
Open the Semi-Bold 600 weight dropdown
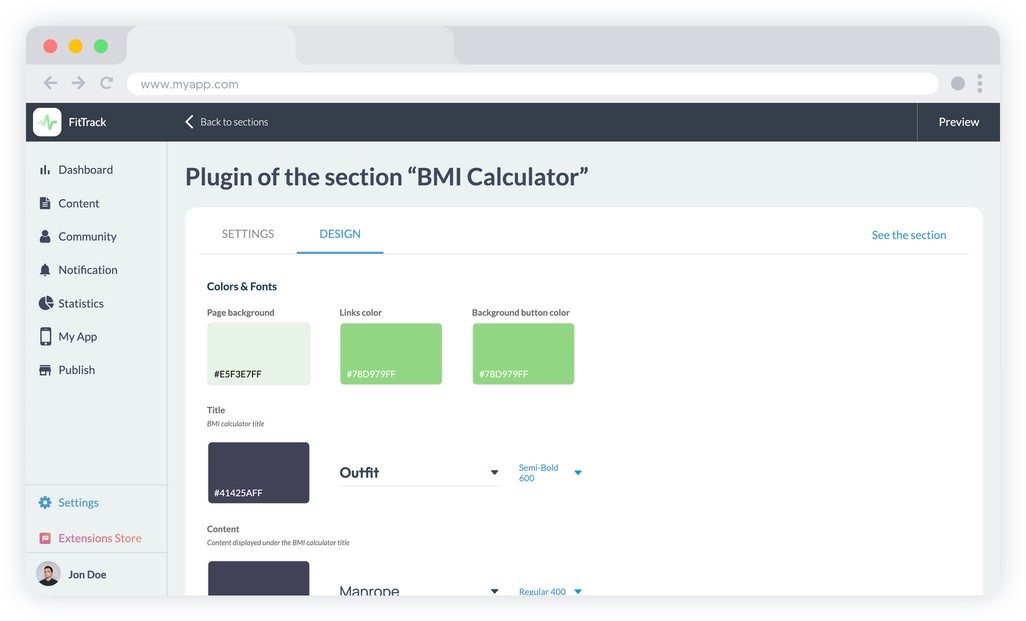[x=577, y=473]
